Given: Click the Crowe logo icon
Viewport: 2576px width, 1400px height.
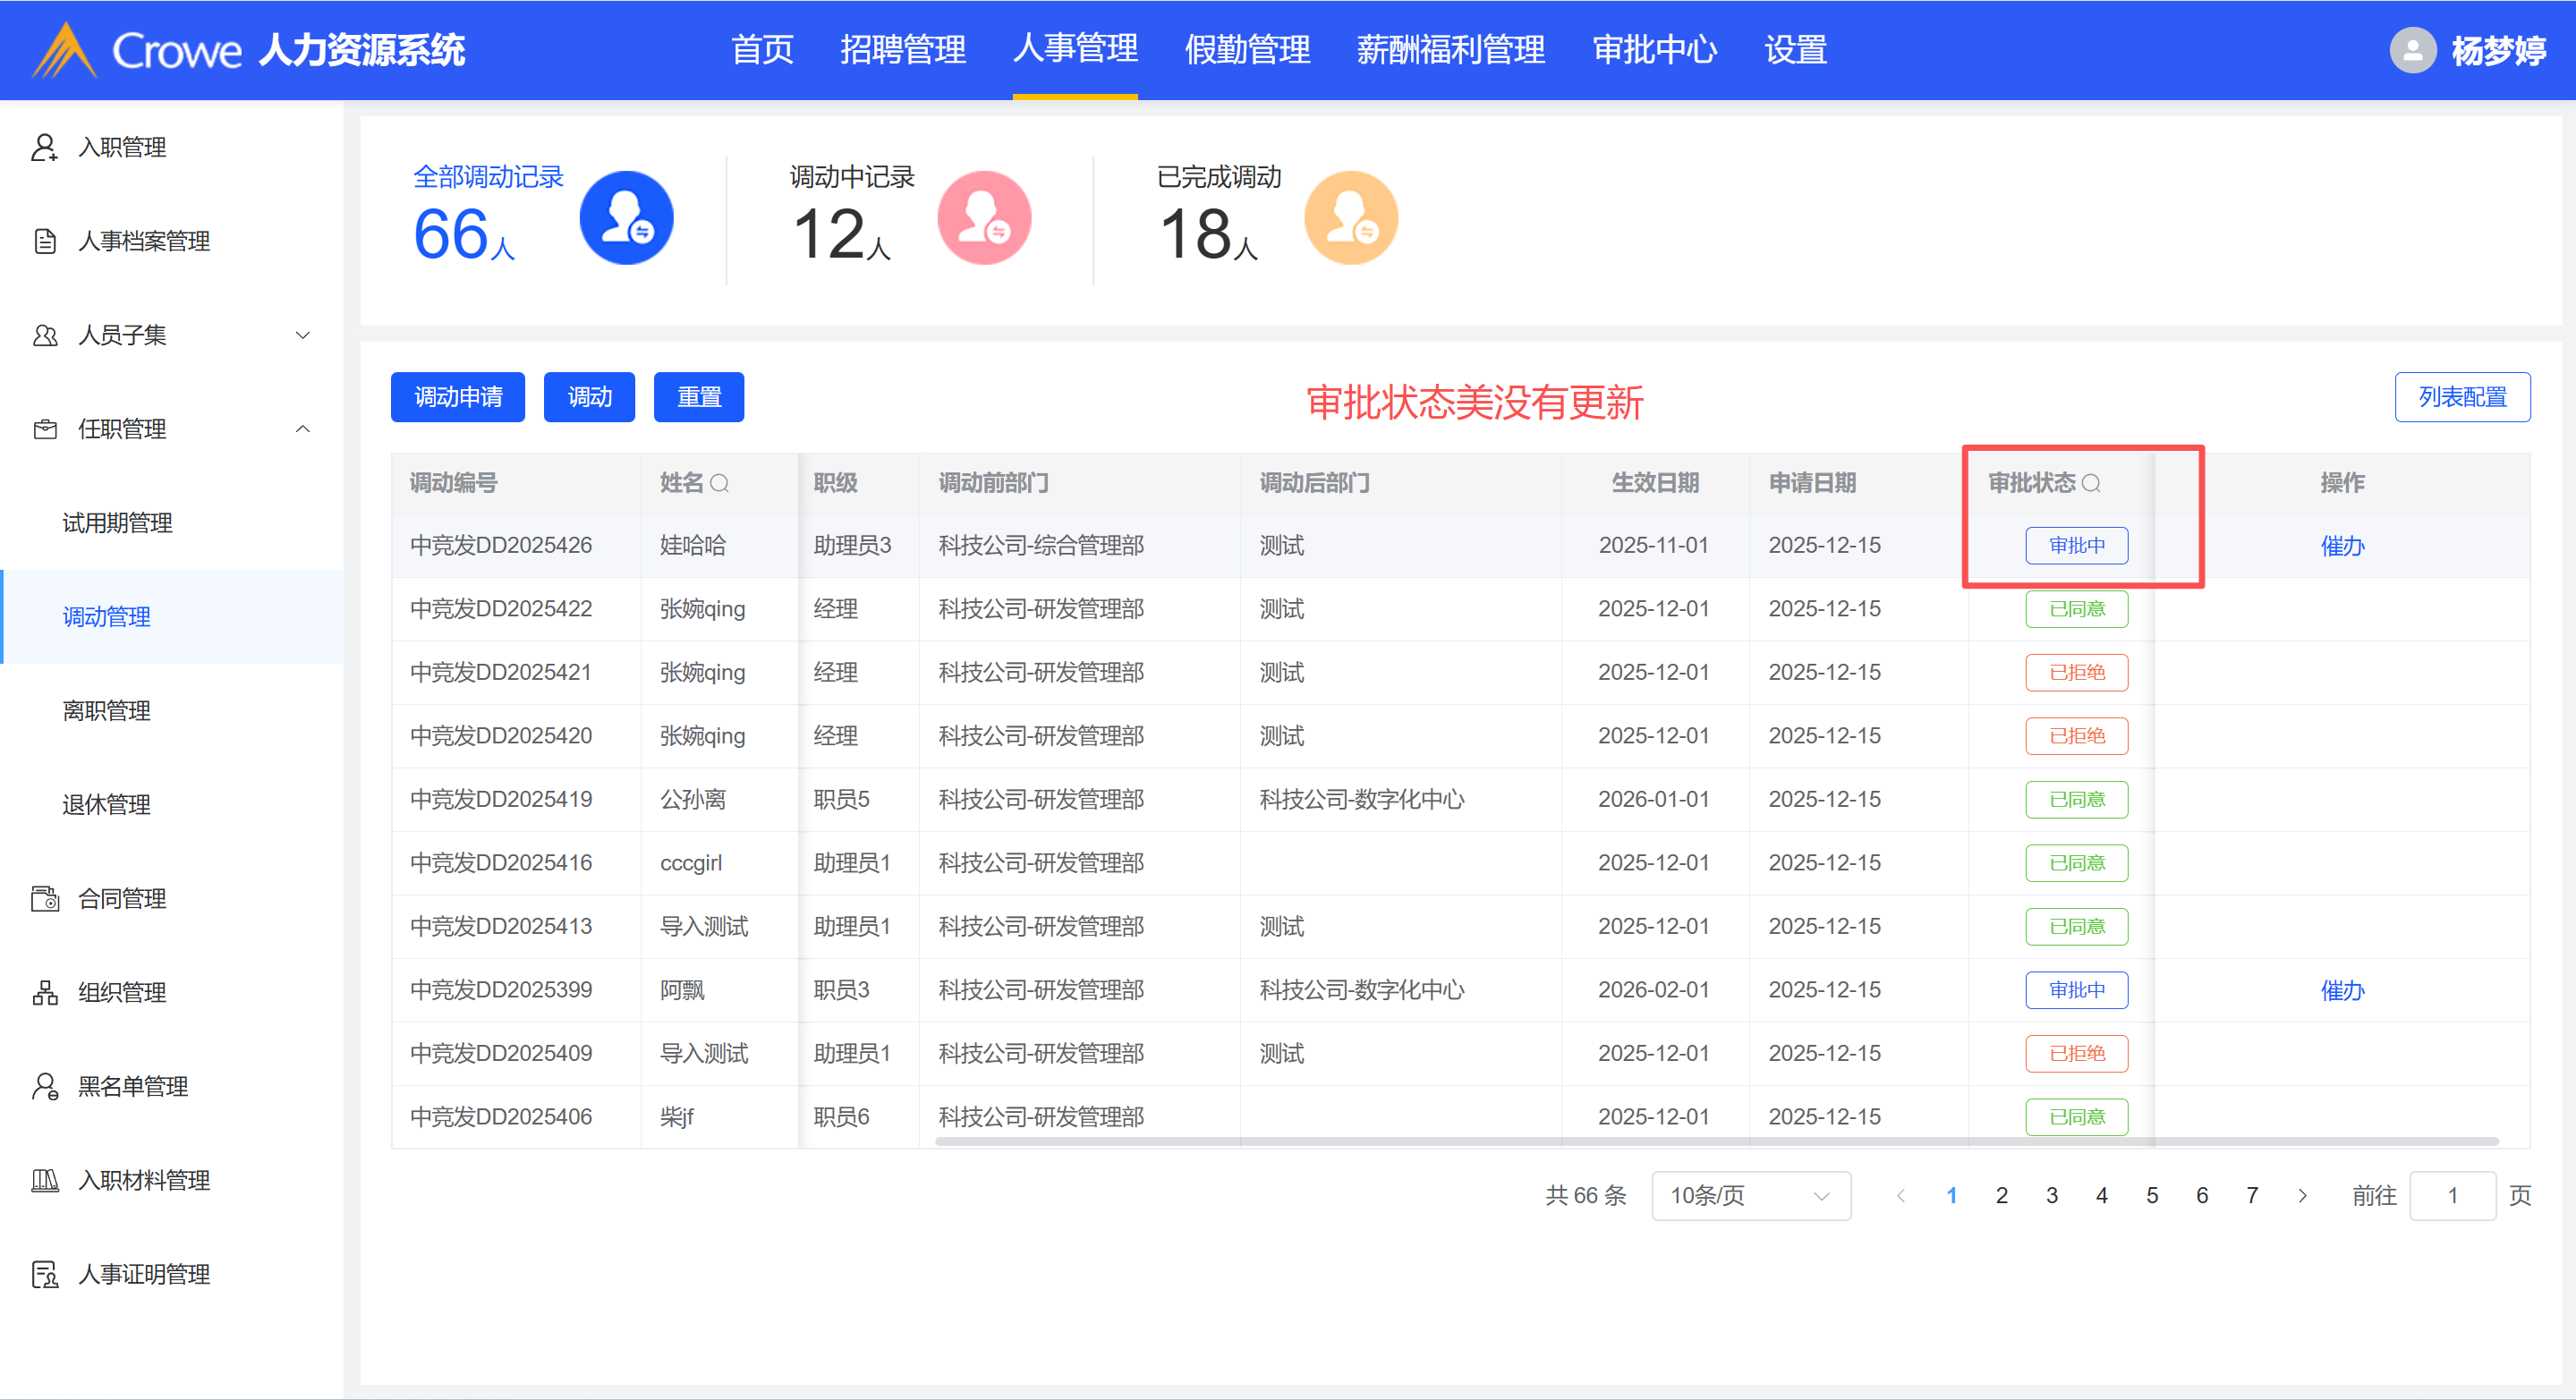Looking at the screenshot, I should (x=64, y=50).
